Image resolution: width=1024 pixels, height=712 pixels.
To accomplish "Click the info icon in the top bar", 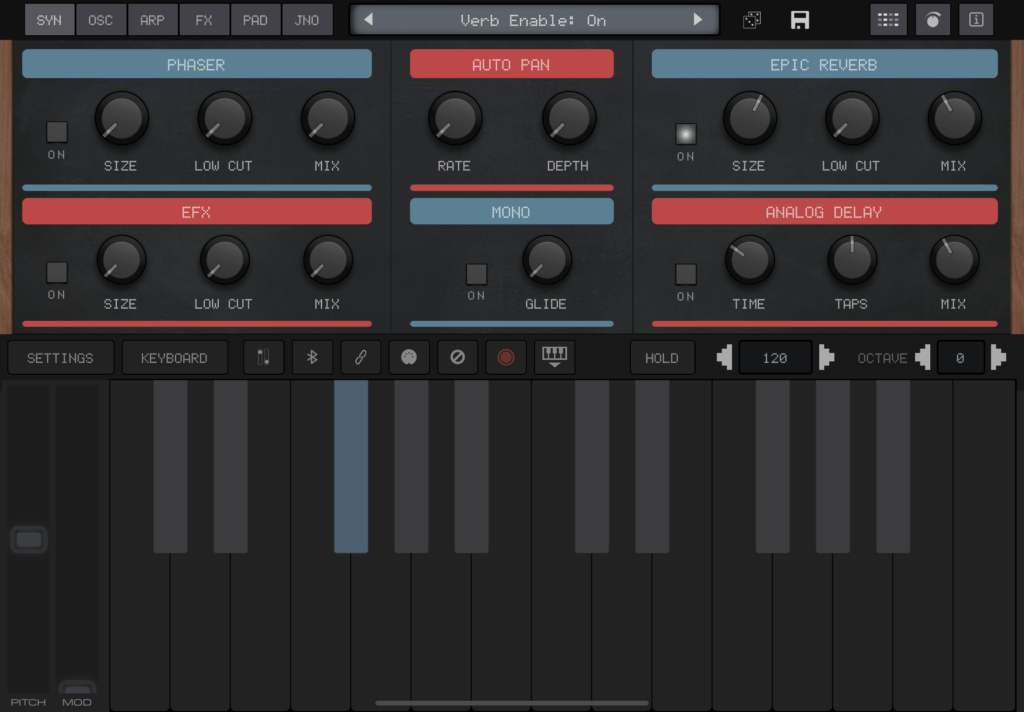I will coord(976,20).
